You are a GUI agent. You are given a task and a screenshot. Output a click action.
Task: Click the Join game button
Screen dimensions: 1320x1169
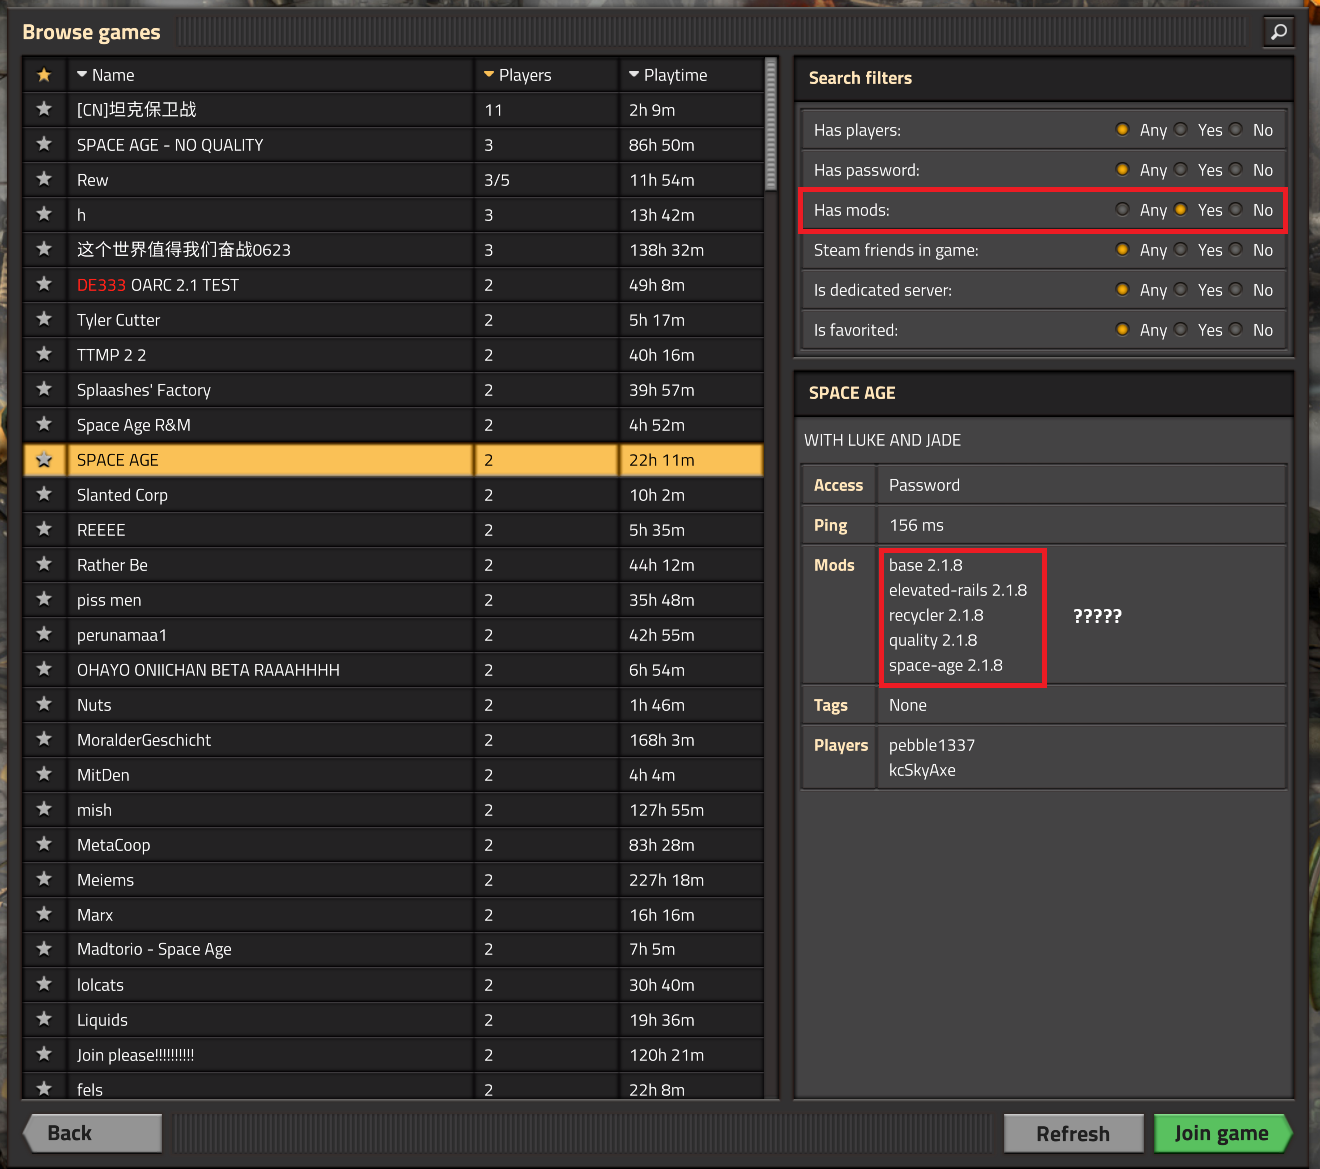point(1222,1133)
